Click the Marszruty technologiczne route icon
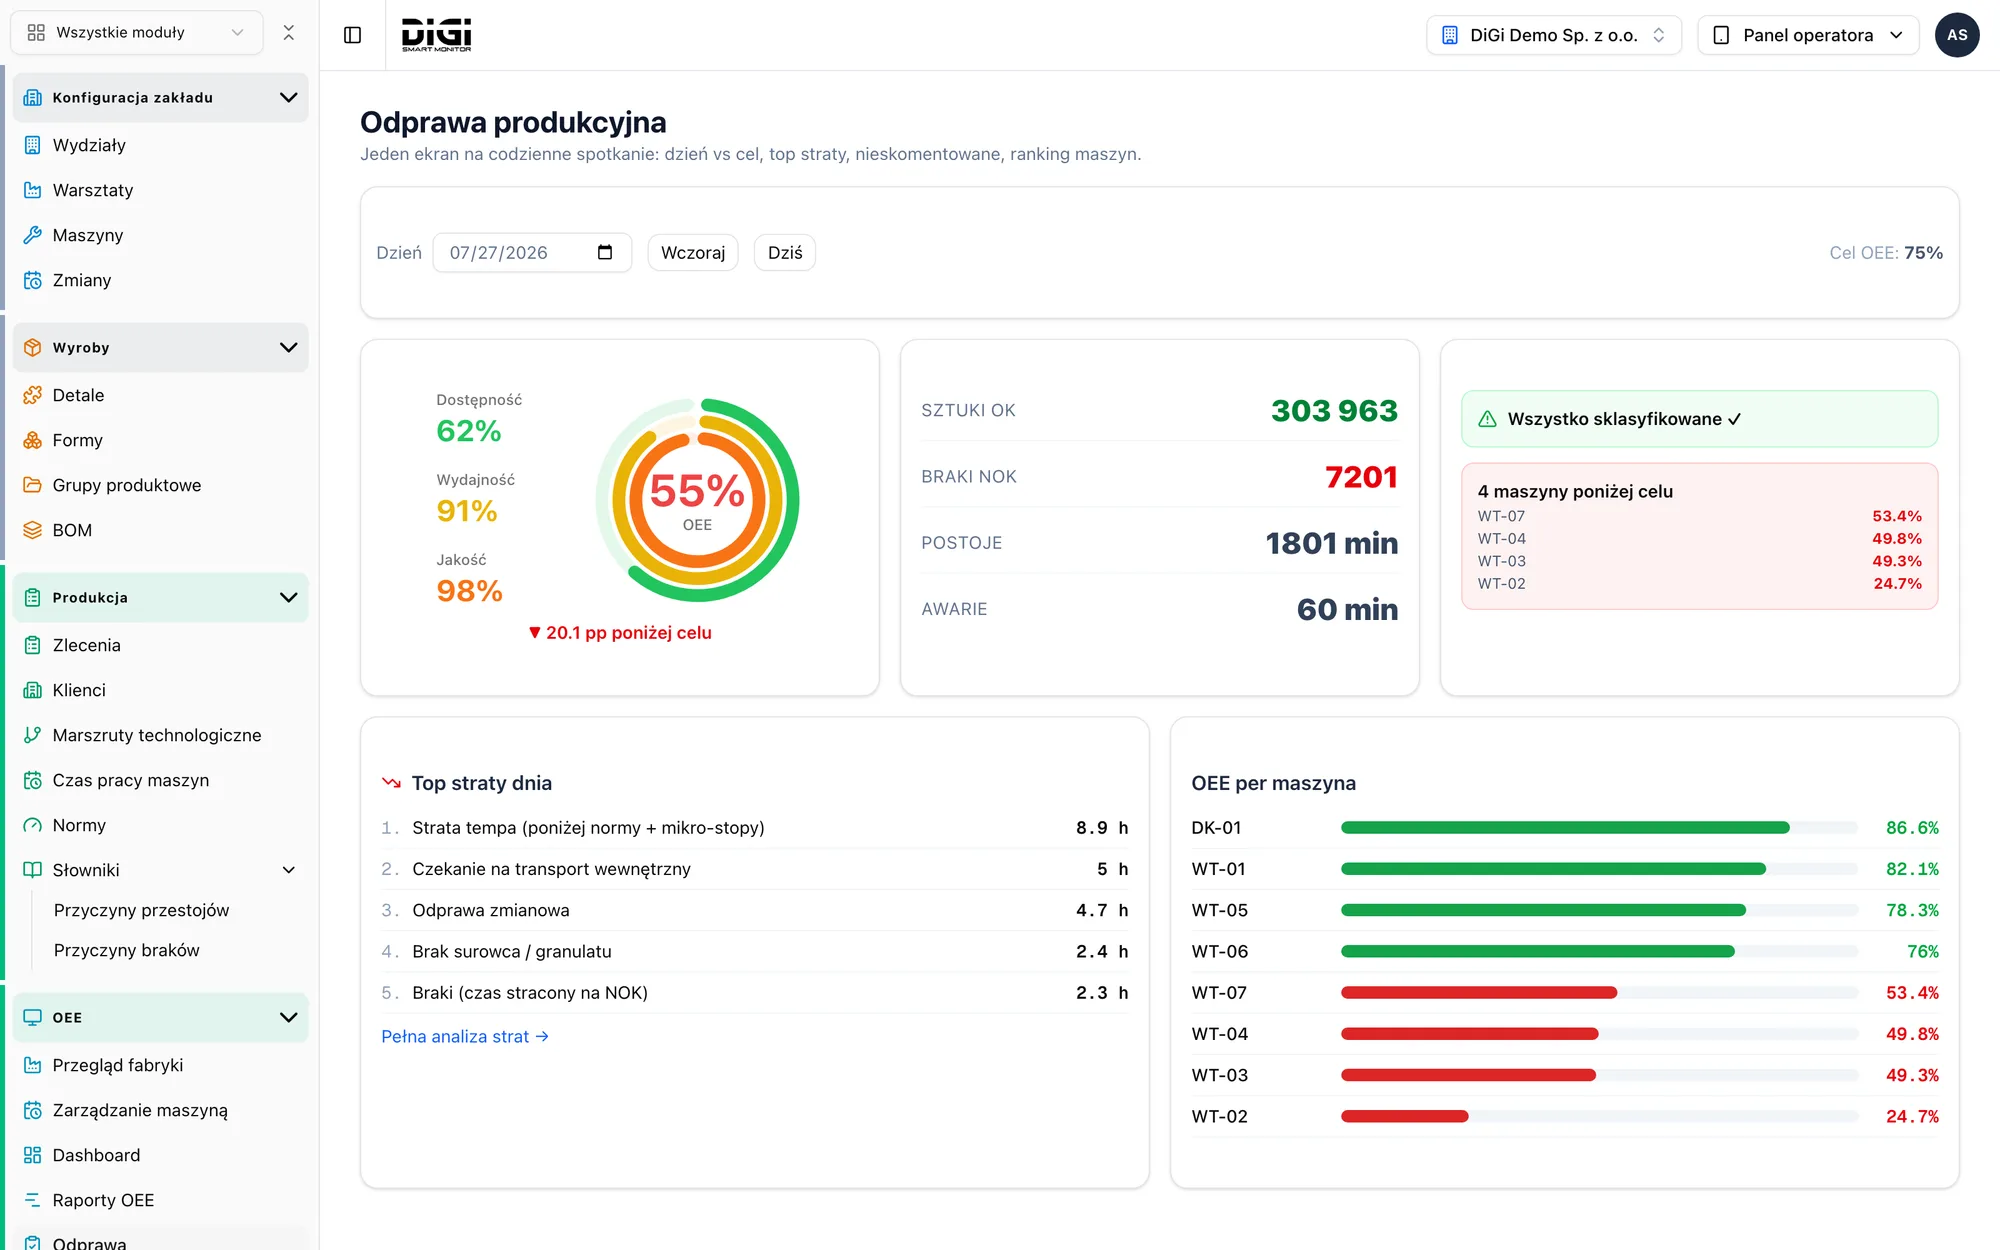Screen dimensions: 2000x1250 [x=33, y=735]
